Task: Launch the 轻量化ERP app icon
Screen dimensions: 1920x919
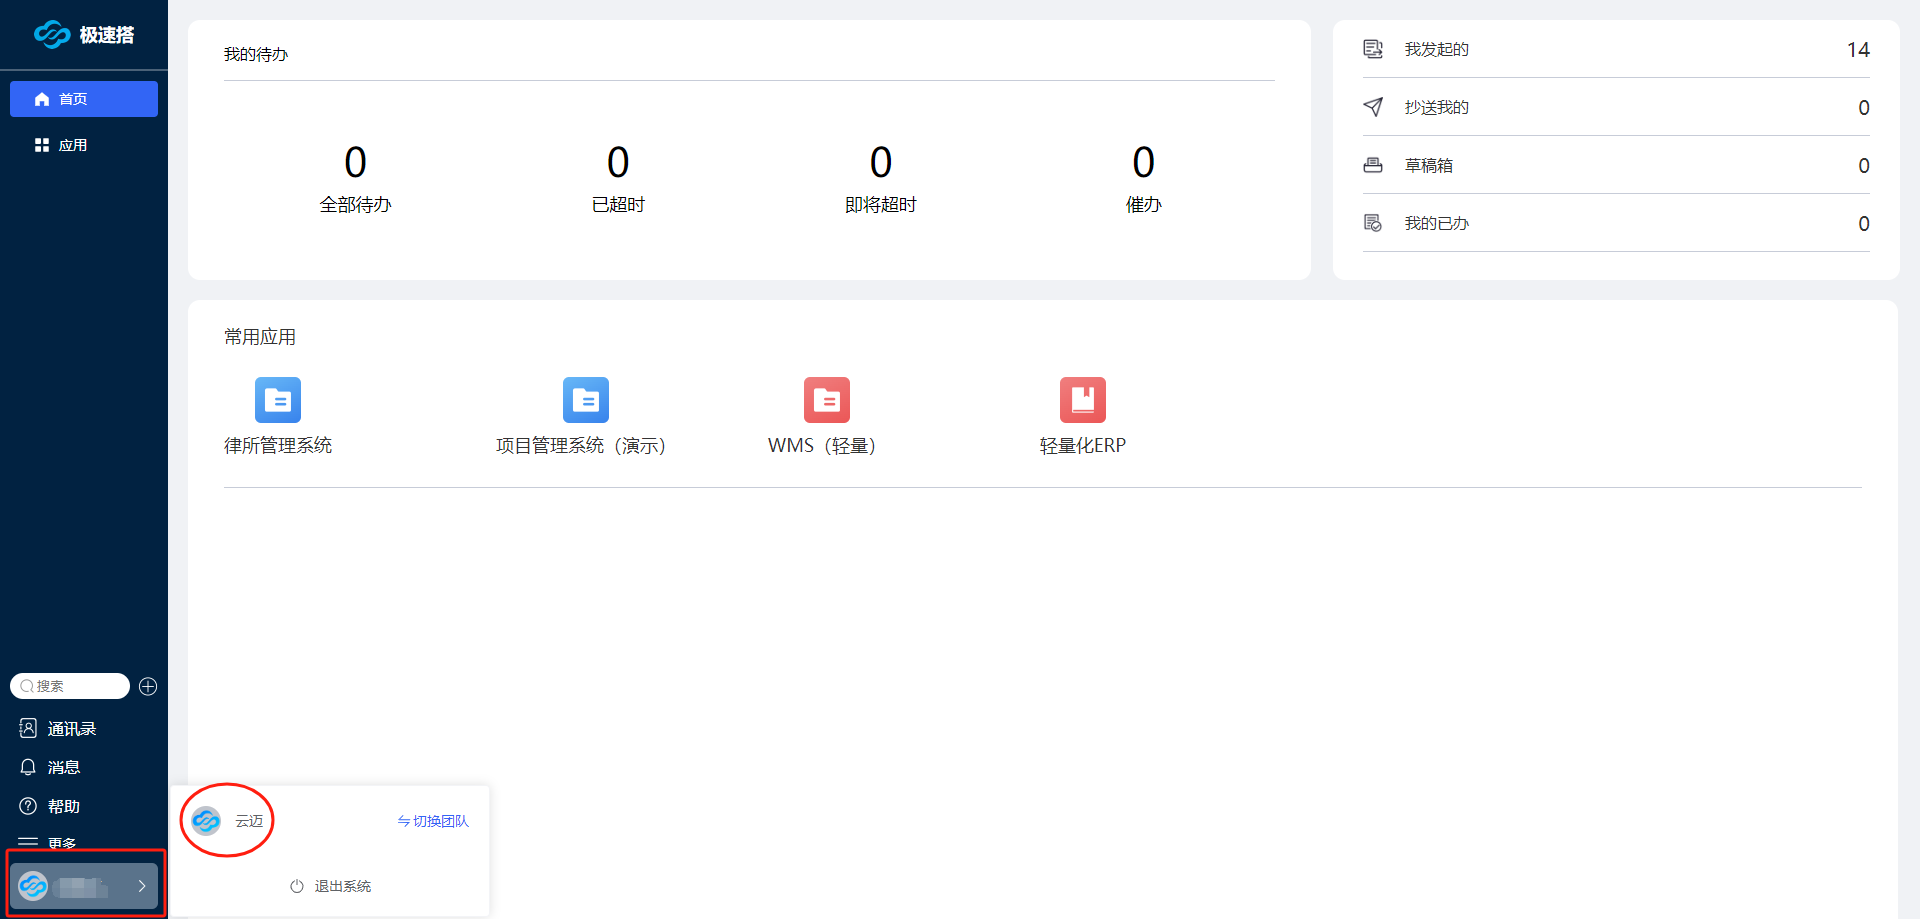Action: [x=1082, y=400]
